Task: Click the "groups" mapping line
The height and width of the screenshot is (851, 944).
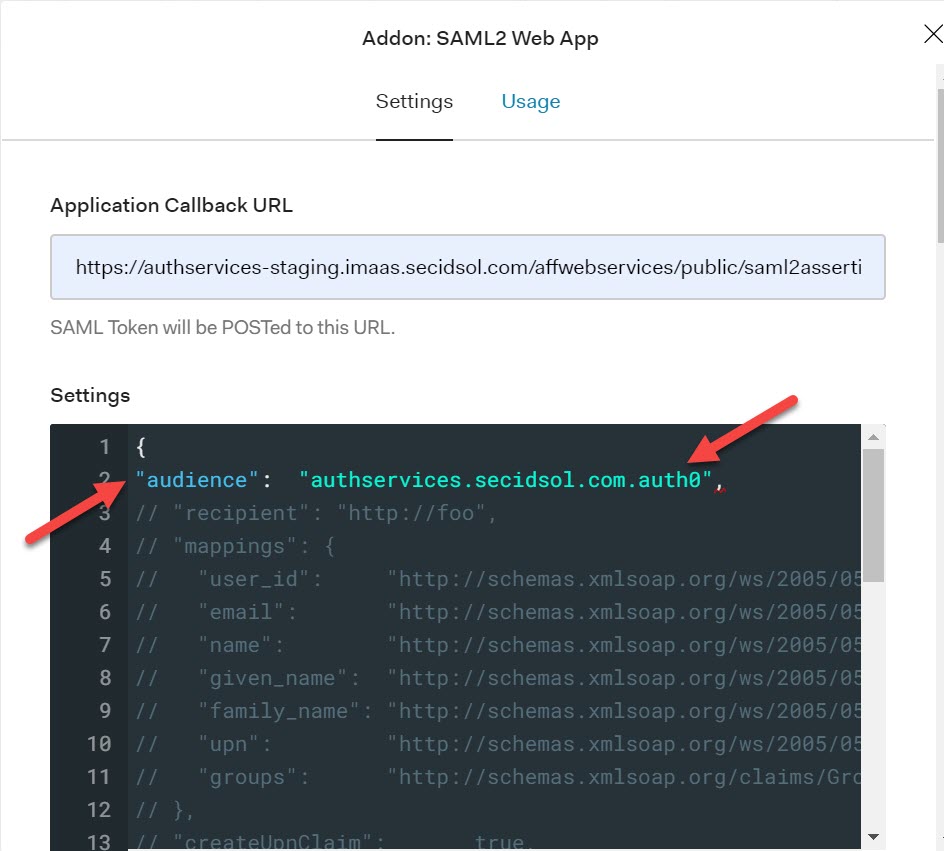Action: pos(498,777)
